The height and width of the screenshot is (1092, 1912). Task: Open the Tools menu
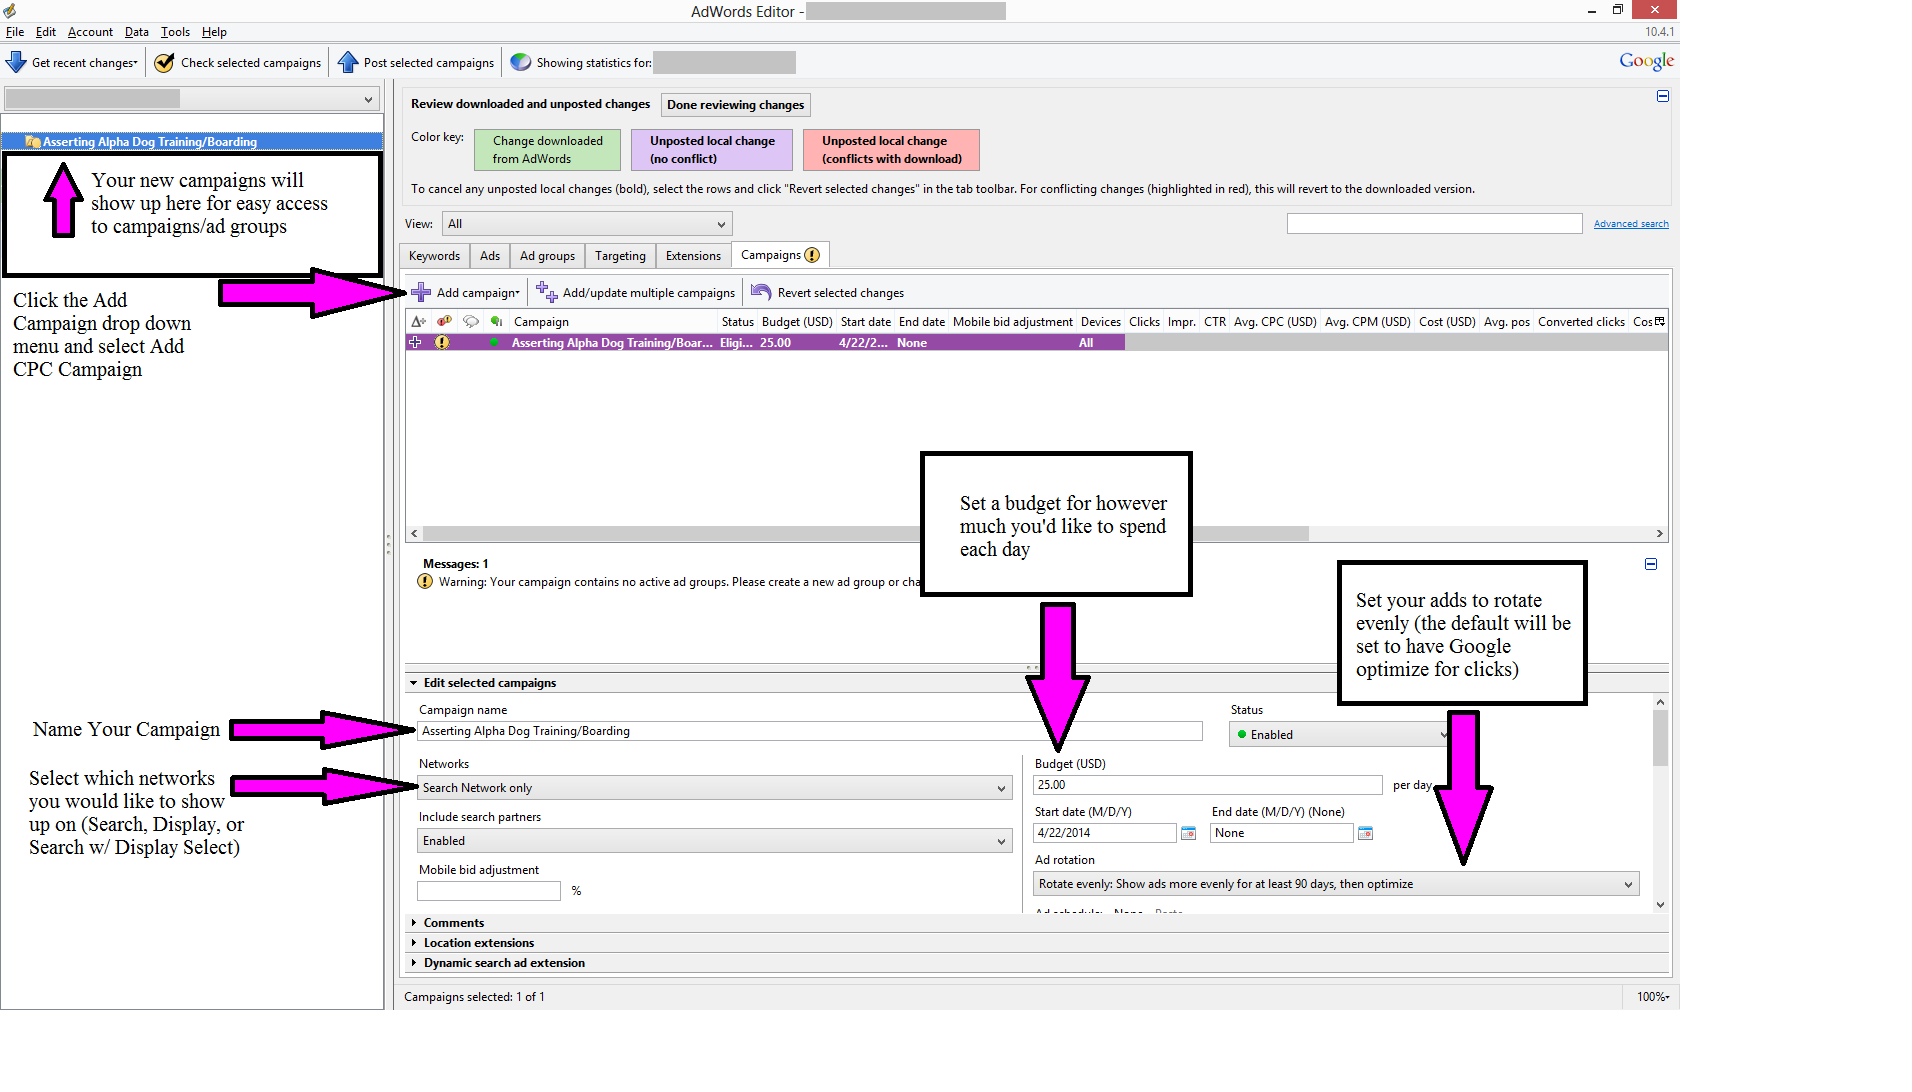coord(175,32)
